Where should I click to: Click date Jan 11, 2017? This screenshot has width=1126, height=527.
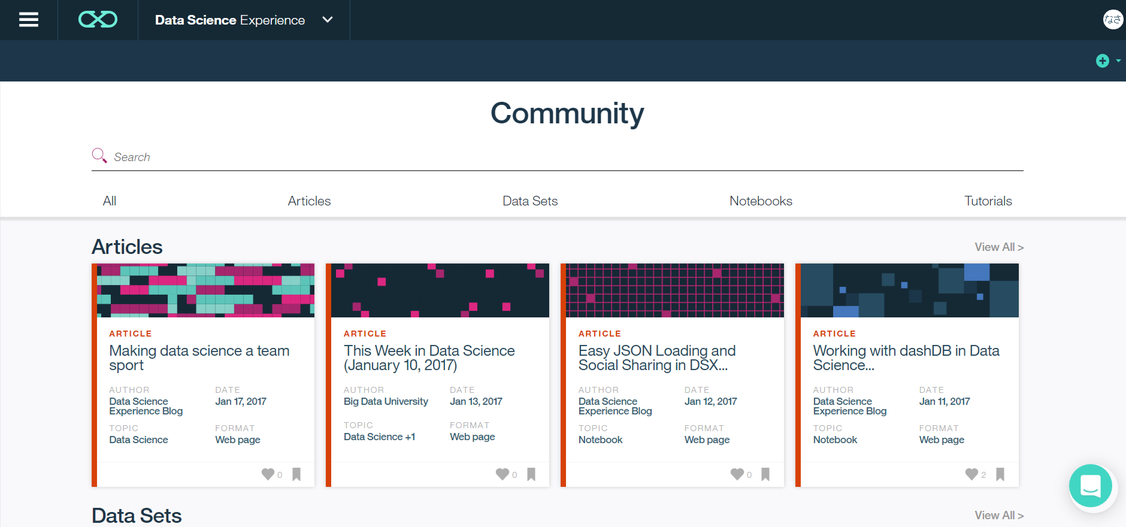(x=944, y=401)
